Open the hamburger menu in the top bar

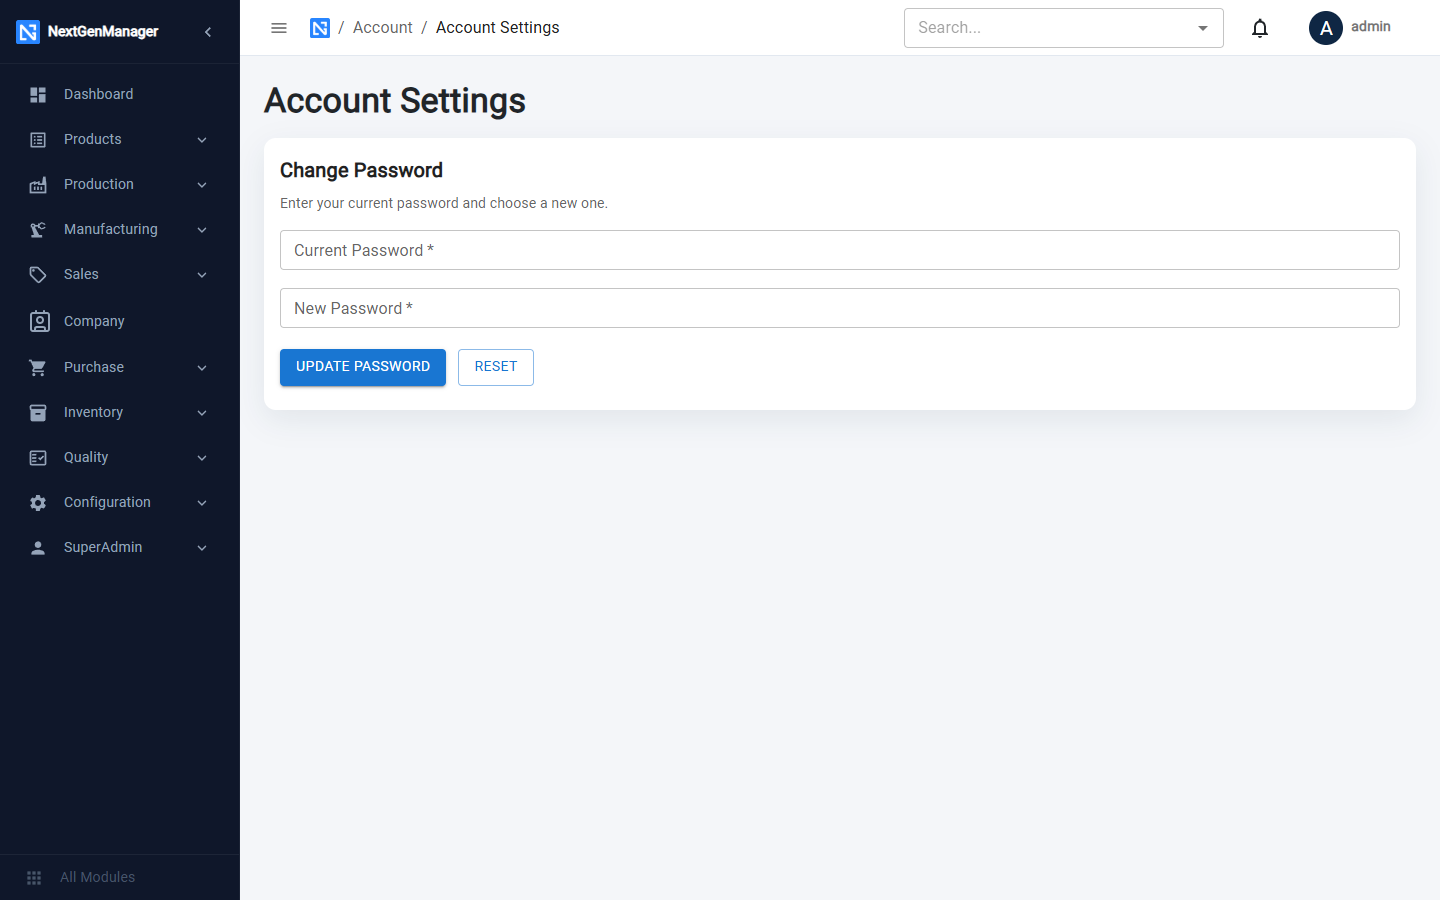[x=279, y=28]
